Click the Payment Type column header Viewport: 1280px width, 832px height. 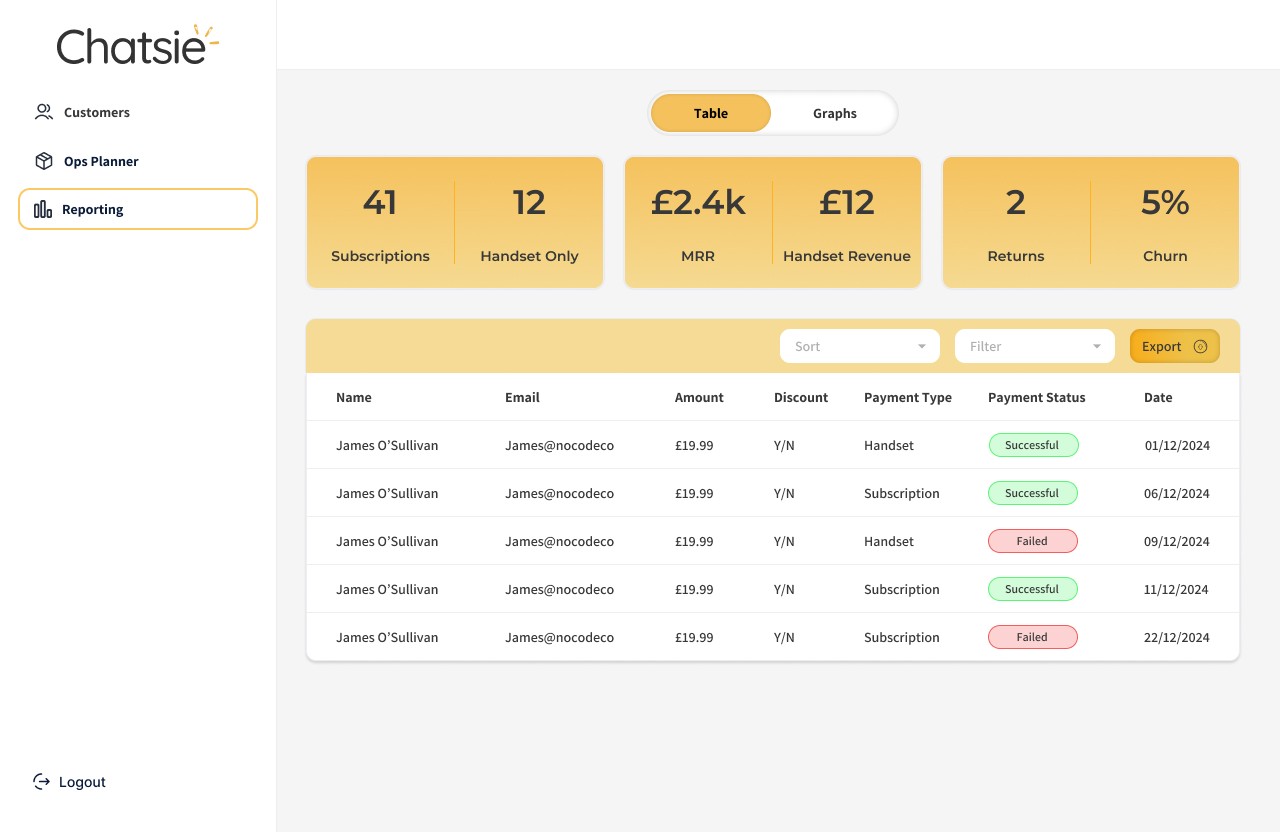click(x=908, y=397)
